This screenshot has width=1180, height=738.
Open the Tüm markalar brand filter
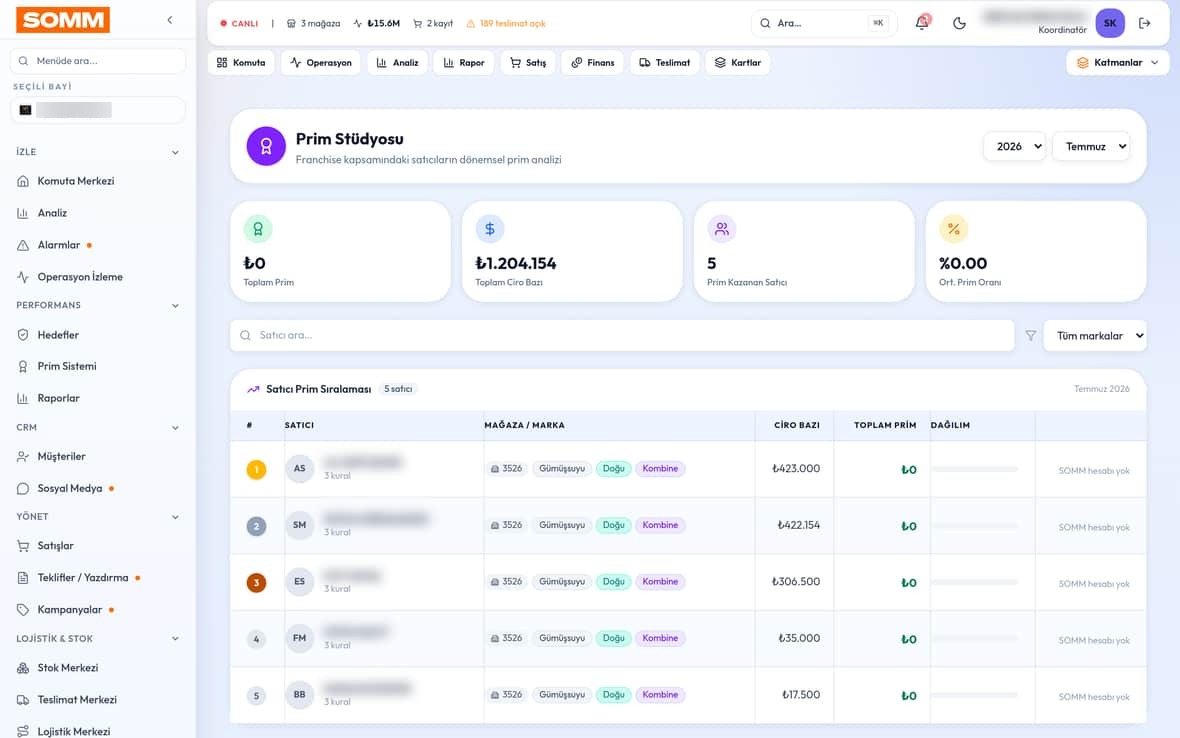pos(1095,336)
